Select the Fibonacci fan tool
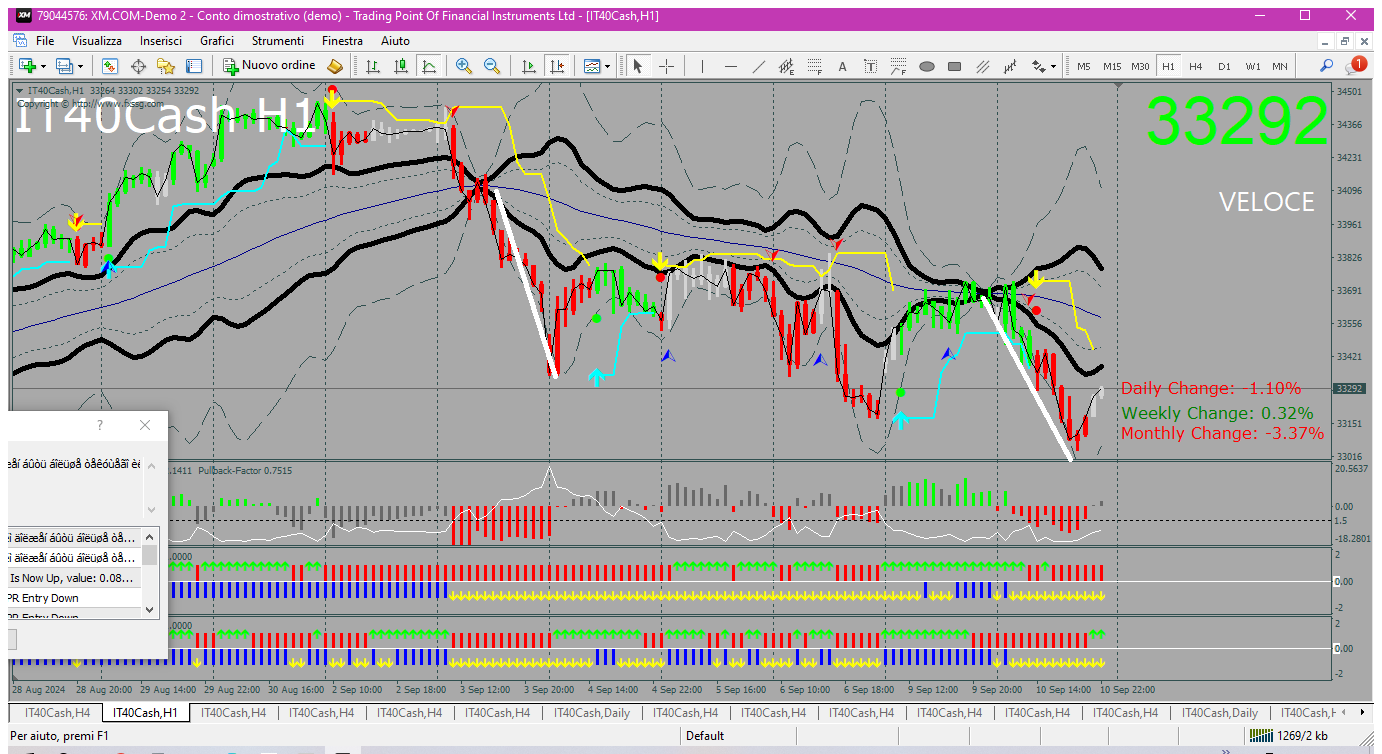The width and height of the screenshot is (1382, 754). point(899,66)
